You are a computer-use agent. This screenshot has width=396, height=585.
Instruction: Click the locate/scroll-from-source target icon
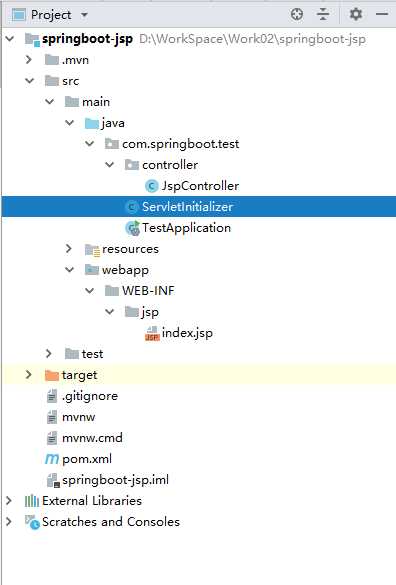(x=297, y=15)
